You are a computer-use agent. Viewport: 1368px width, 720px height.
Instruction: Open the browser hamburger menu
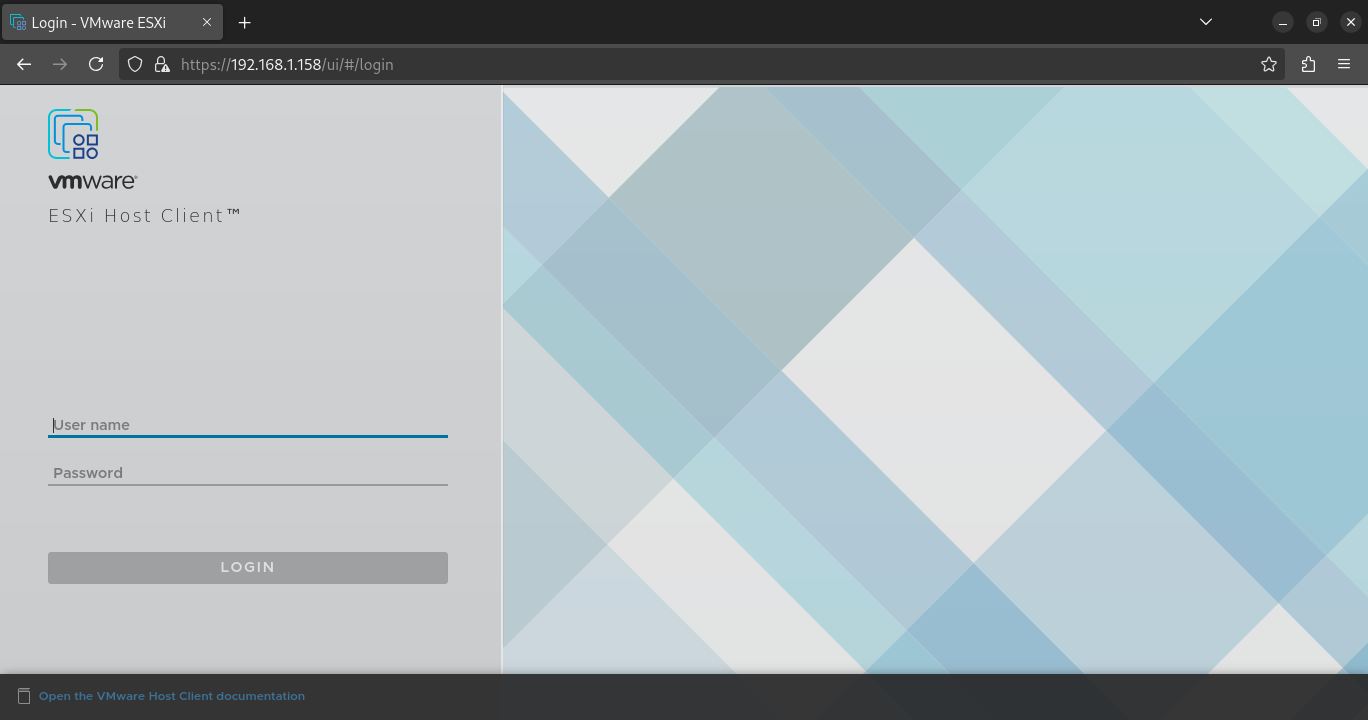[x=1344, y=64]
